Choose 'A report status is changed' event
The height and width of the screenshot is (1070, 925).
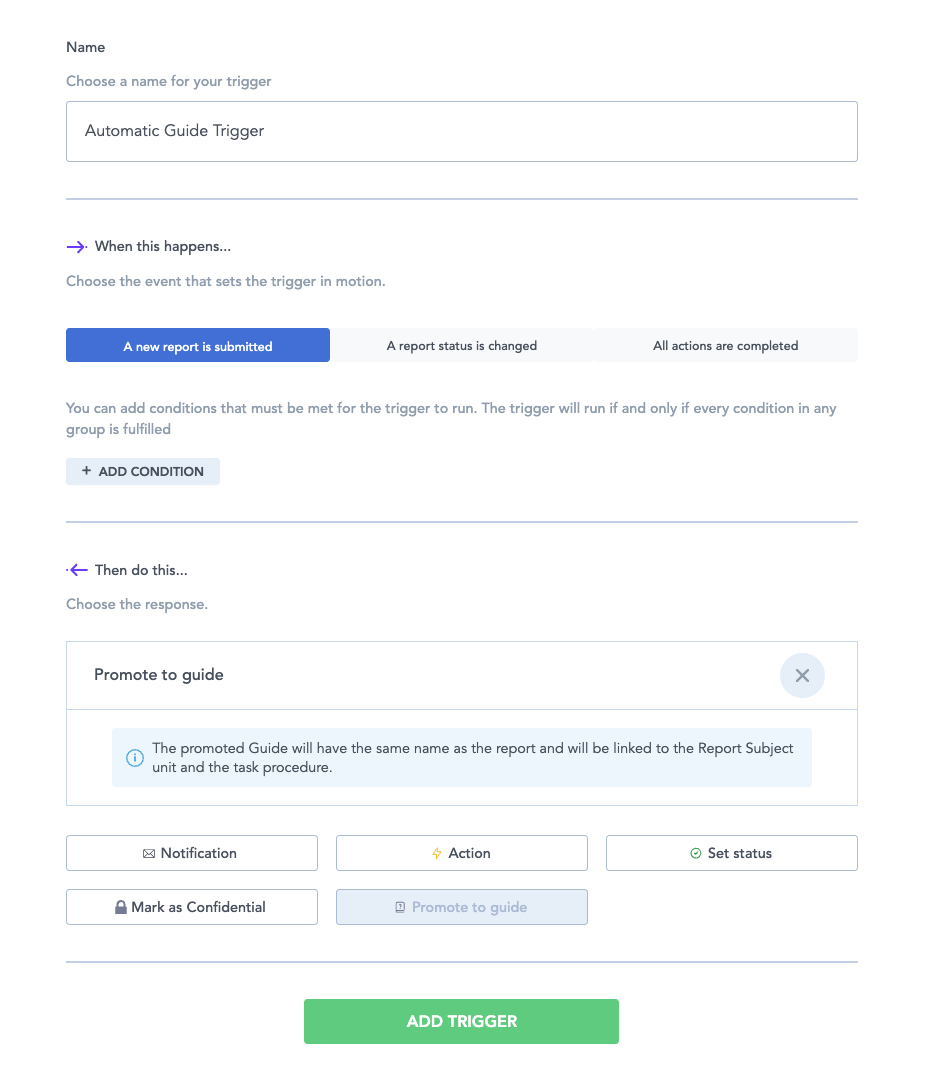[x=462, y=346]
